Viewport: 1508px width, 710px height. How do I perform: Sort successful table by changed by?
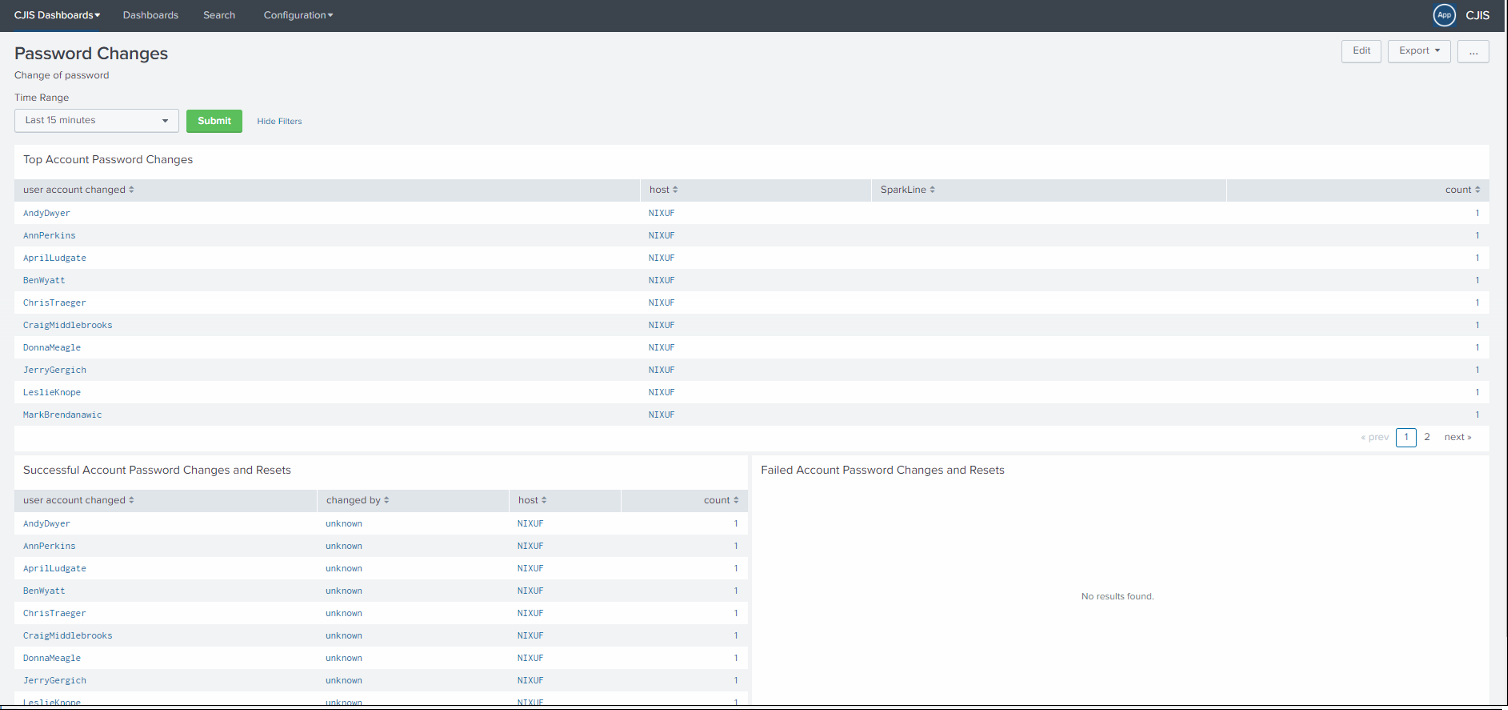(x=357, y=500)
